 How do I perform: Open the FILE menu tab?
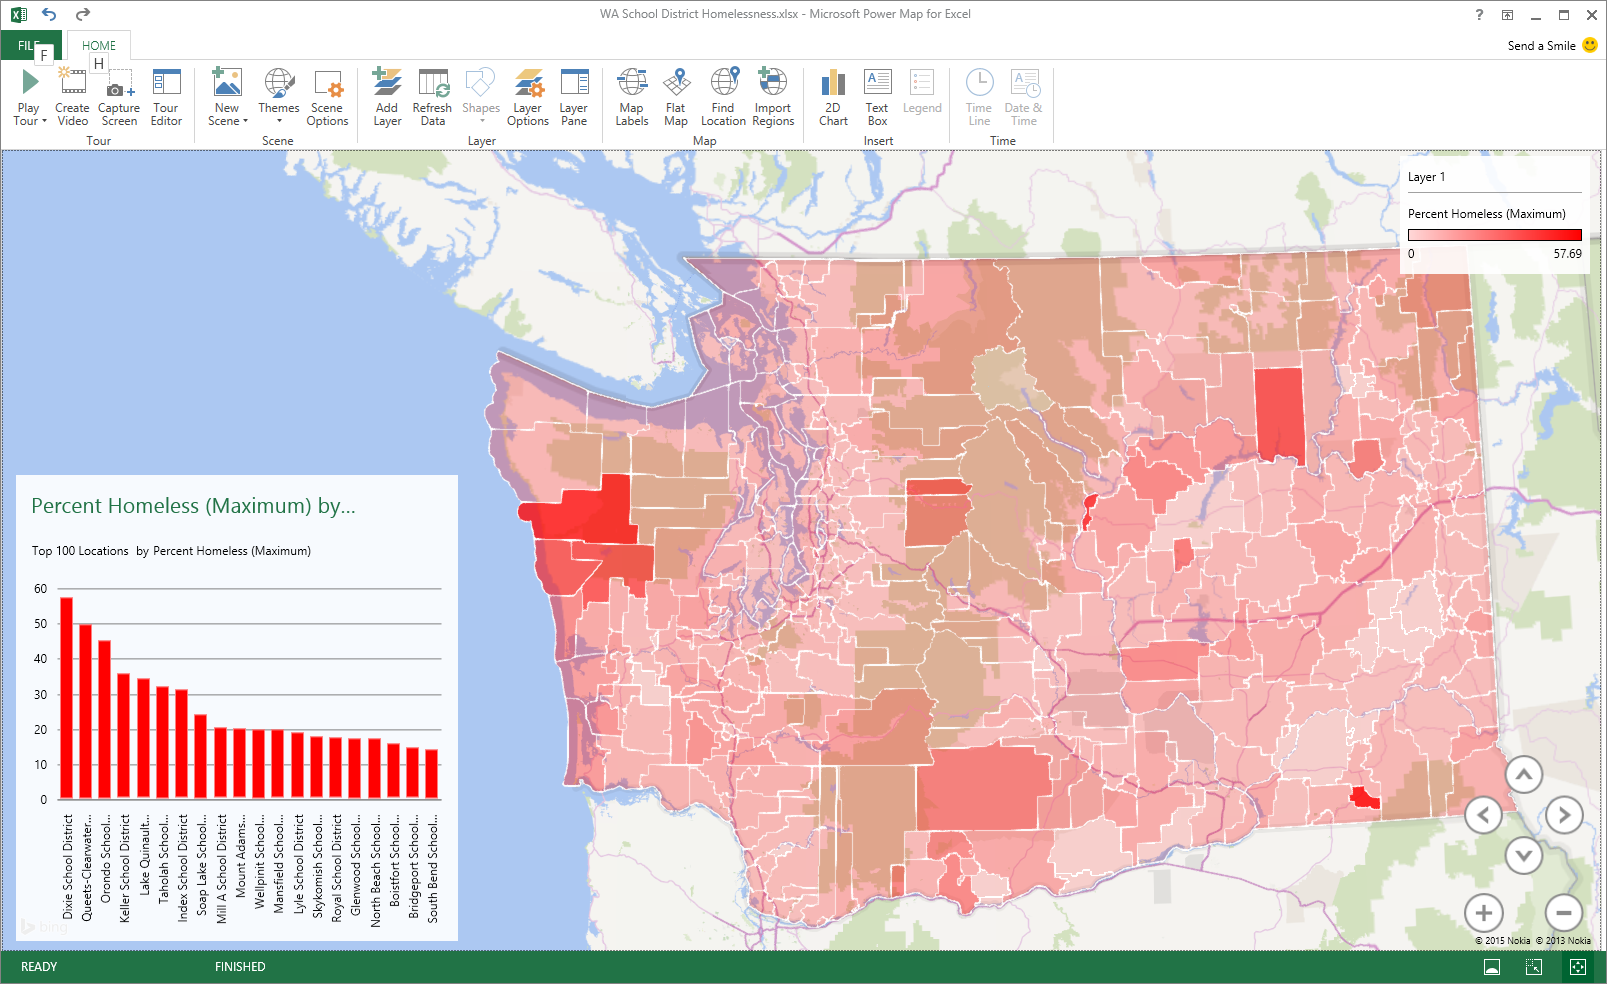click(x=30, y=46)
